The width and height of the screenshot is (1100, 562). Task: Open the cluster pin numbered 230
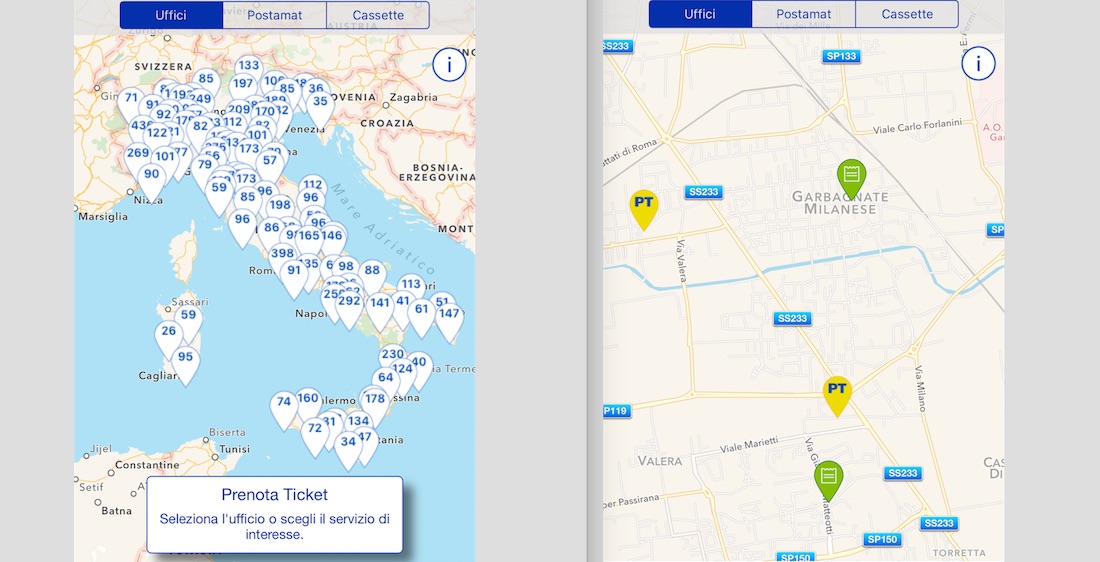pos(392,356)
